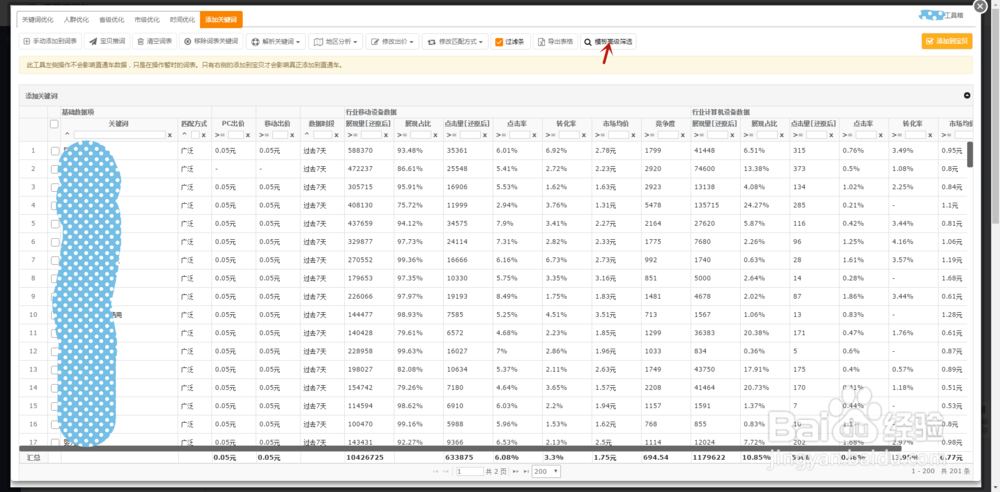Clear the 数据时段 filter with its x
The width and height of the screenshot is (1000, 492).
pyautogui.click(x=337, y=135)
